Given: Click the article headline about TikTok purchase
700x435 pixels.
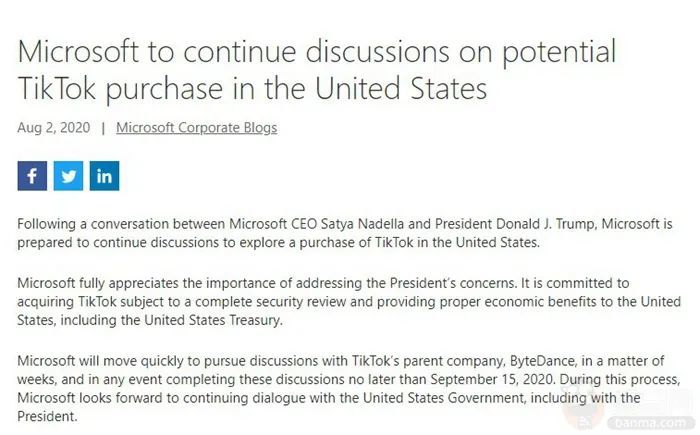Looking at the screenshot, I should (x=316, y=70).
